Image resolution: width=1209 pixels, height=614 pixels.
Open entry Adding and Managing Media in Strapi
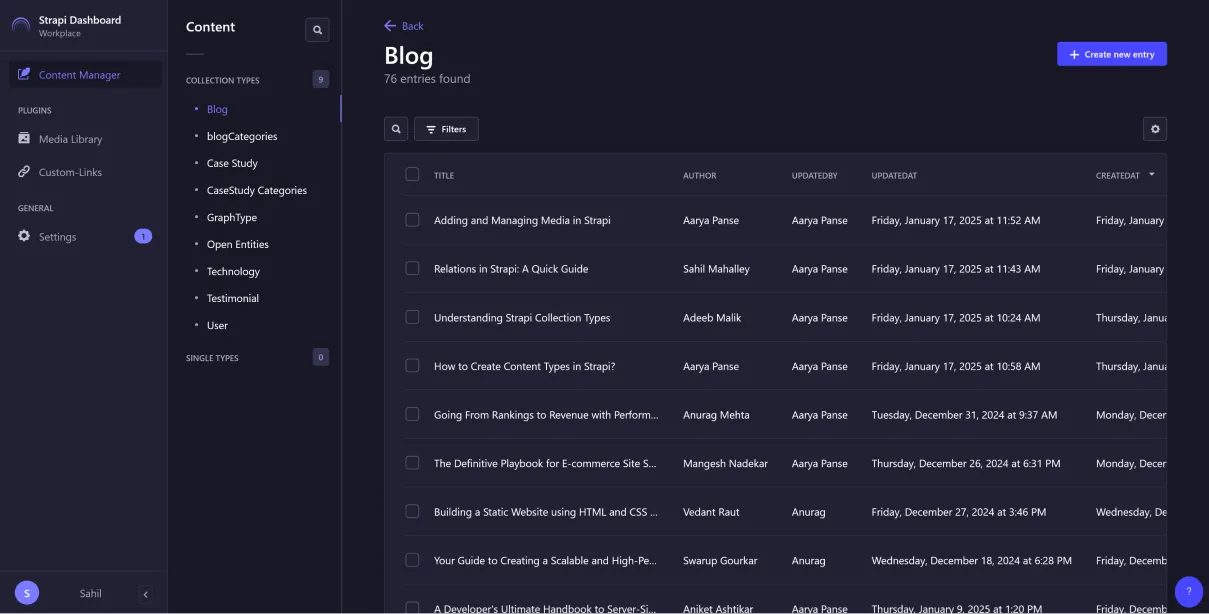522,220
